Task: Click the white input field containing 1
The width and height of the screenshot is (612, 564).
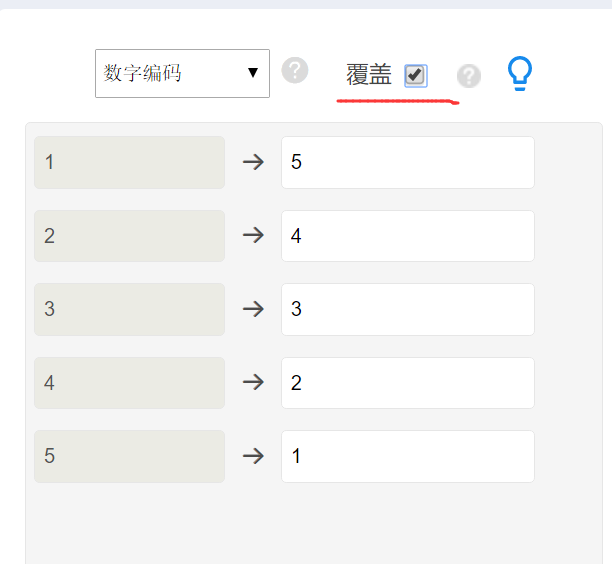Action: [x=407, y=456]
